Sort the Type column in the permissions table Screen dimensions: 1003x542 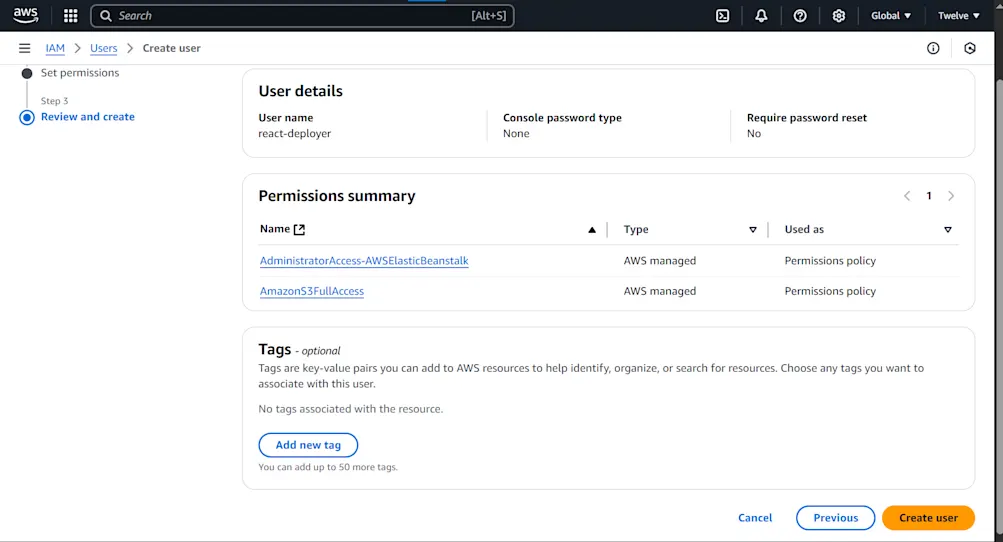click(753, 230)
